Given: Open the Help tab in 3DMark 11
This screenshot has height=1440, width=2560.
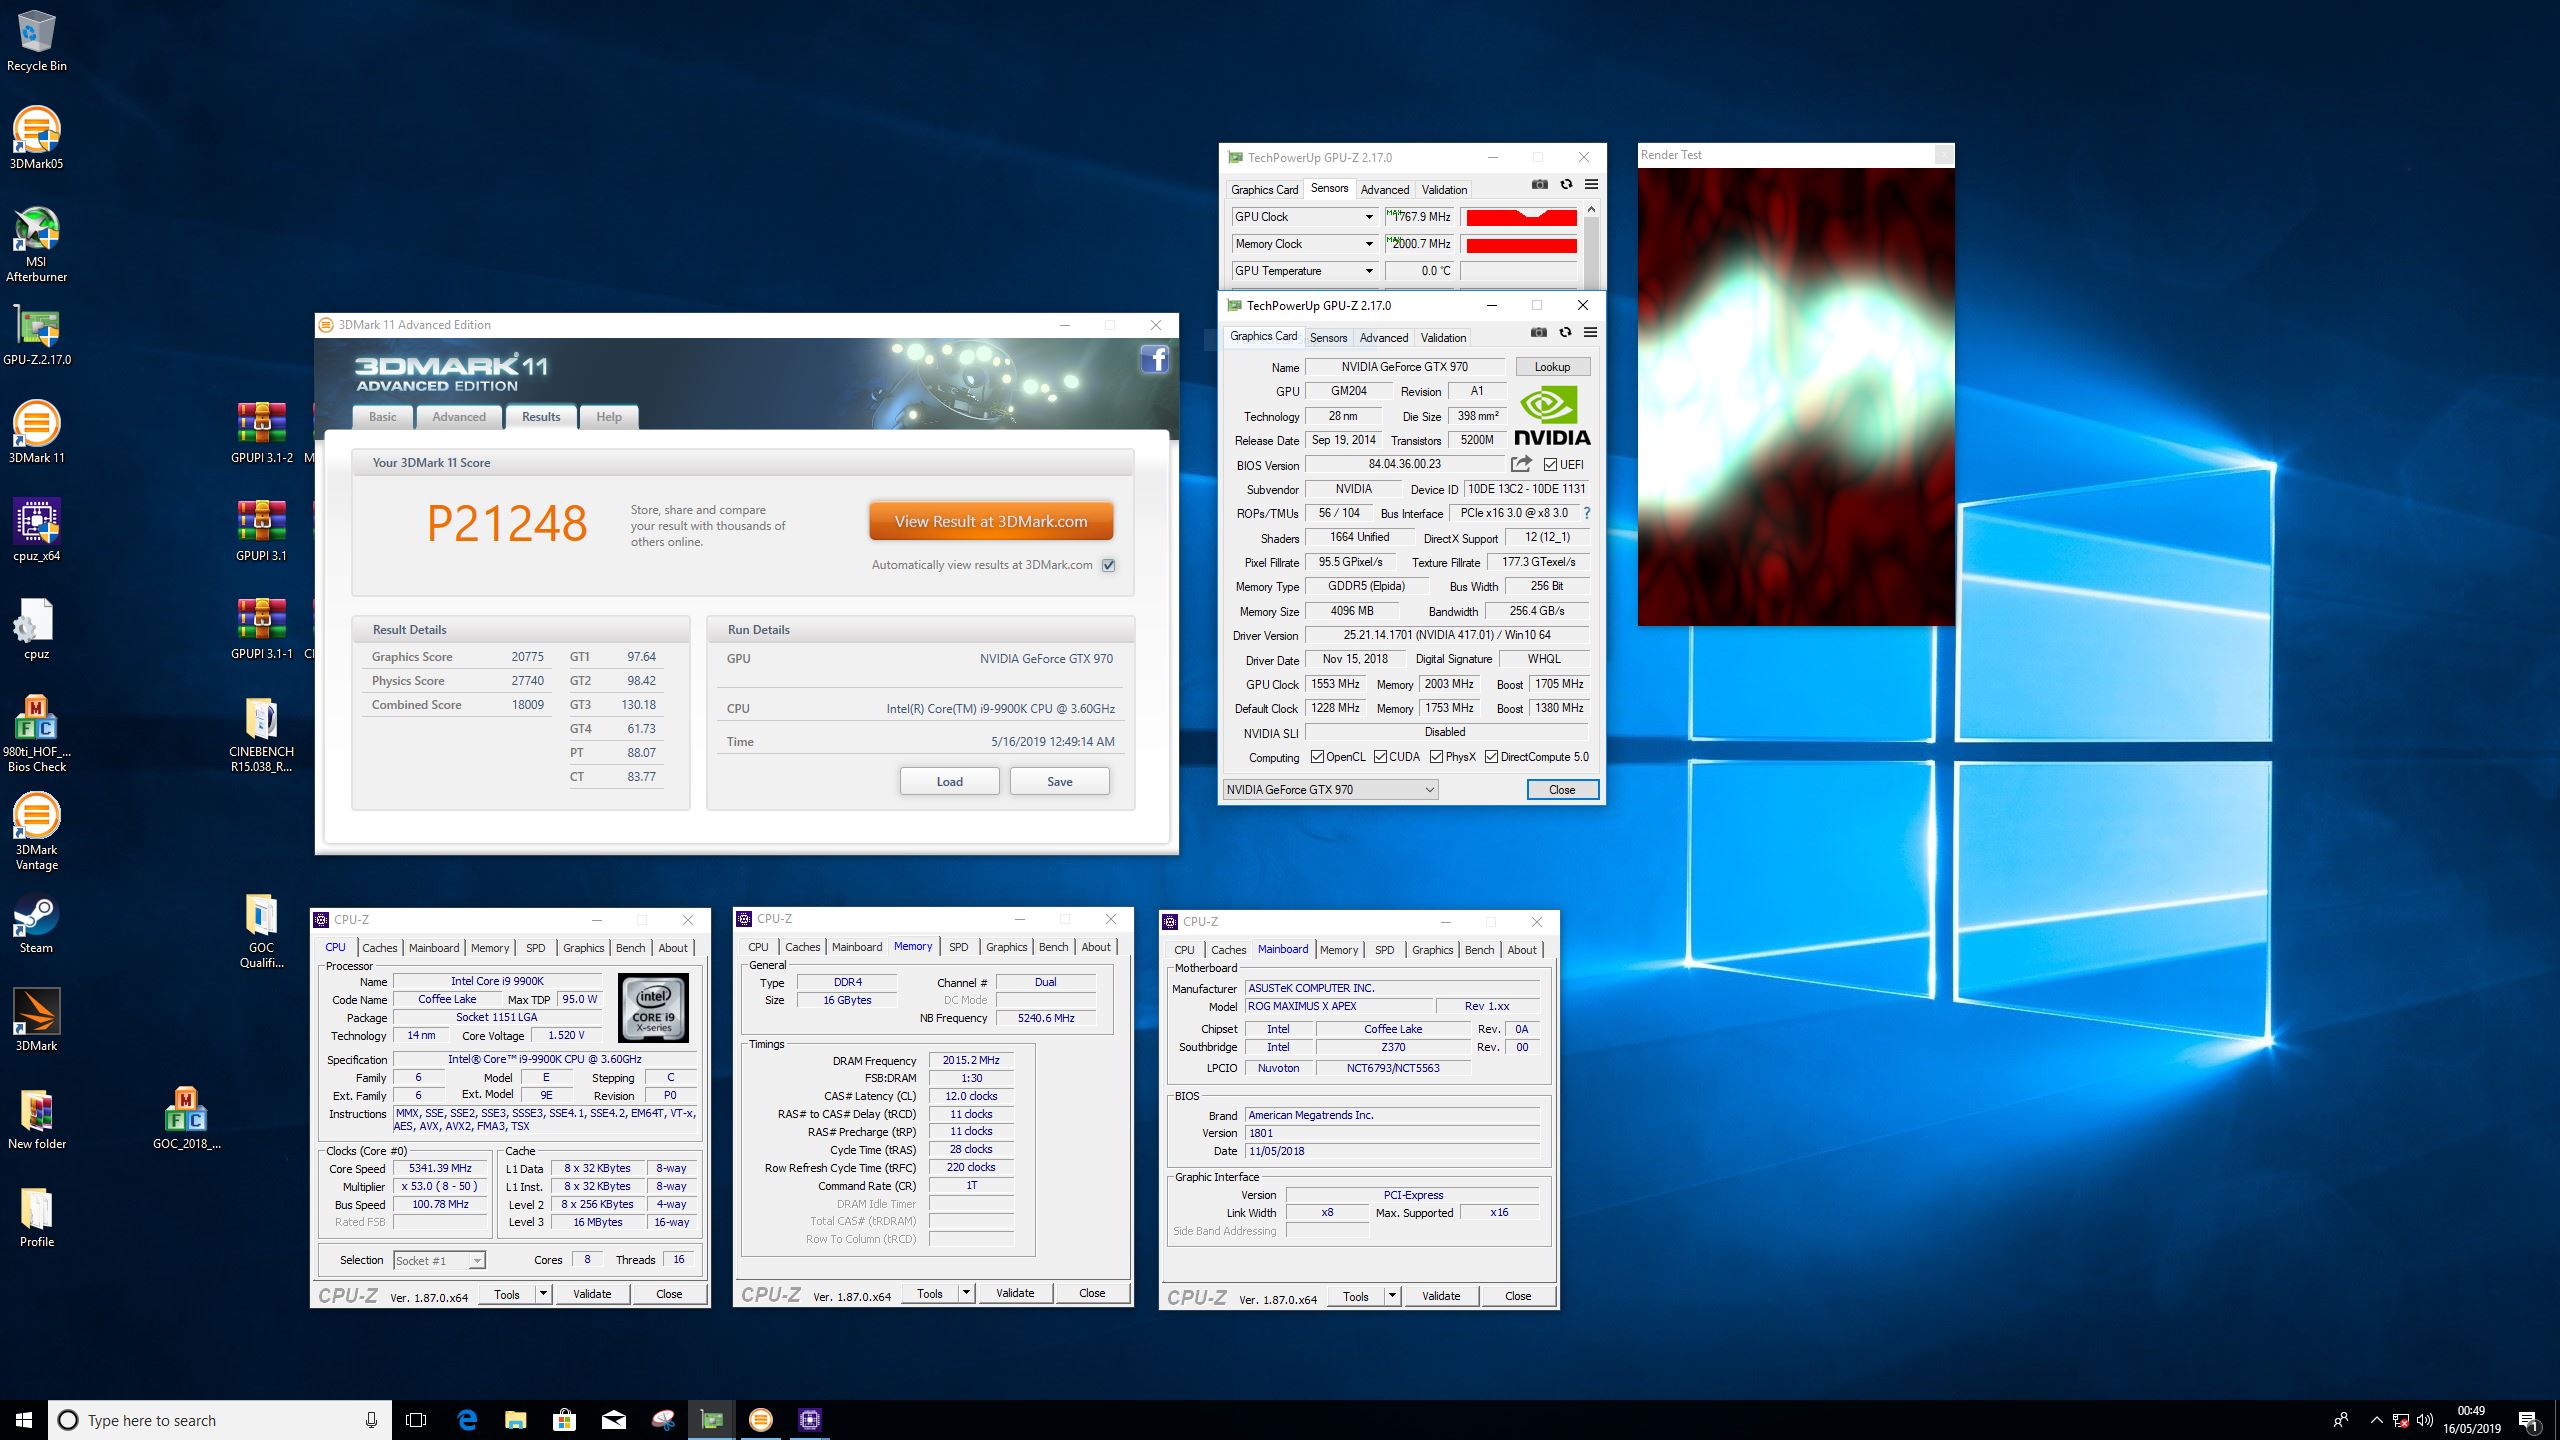Looking at the screenshot, I should click(609, 417).
